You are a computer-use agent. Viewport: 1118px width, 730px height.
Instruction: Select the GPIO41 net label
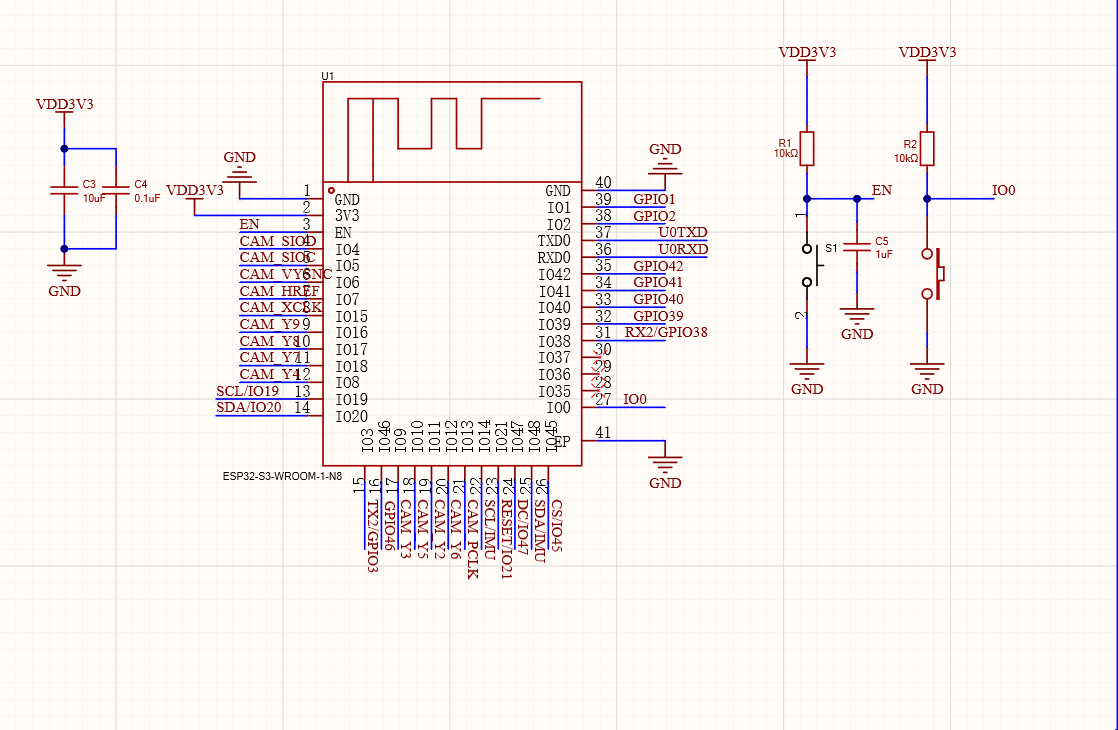658,282
